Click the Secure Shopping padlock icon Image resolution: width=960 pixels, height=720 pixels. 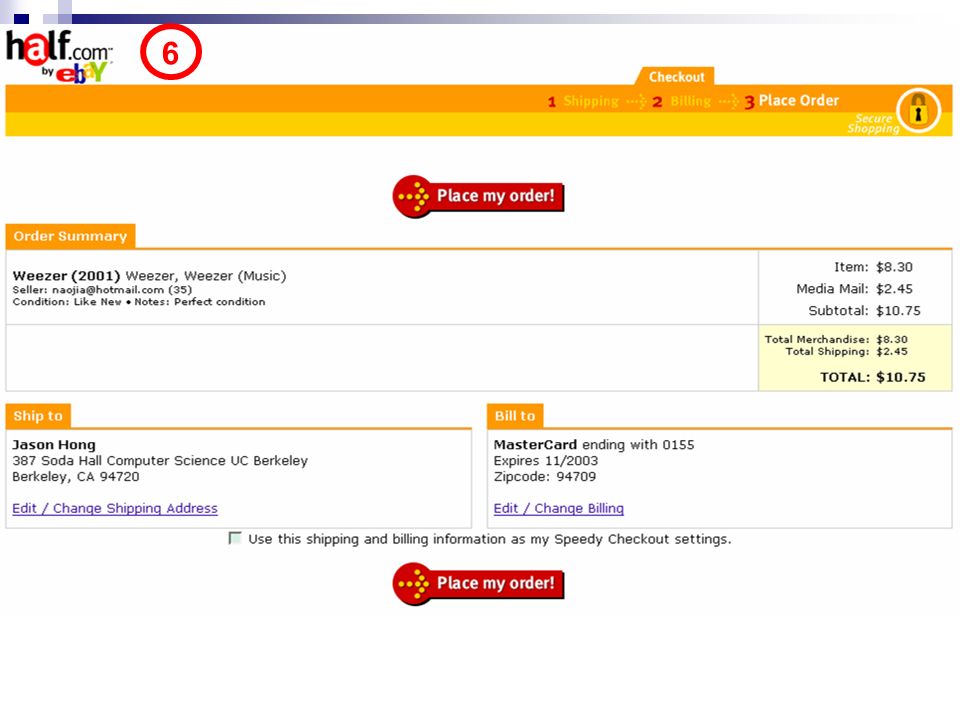tap(918, 110)
